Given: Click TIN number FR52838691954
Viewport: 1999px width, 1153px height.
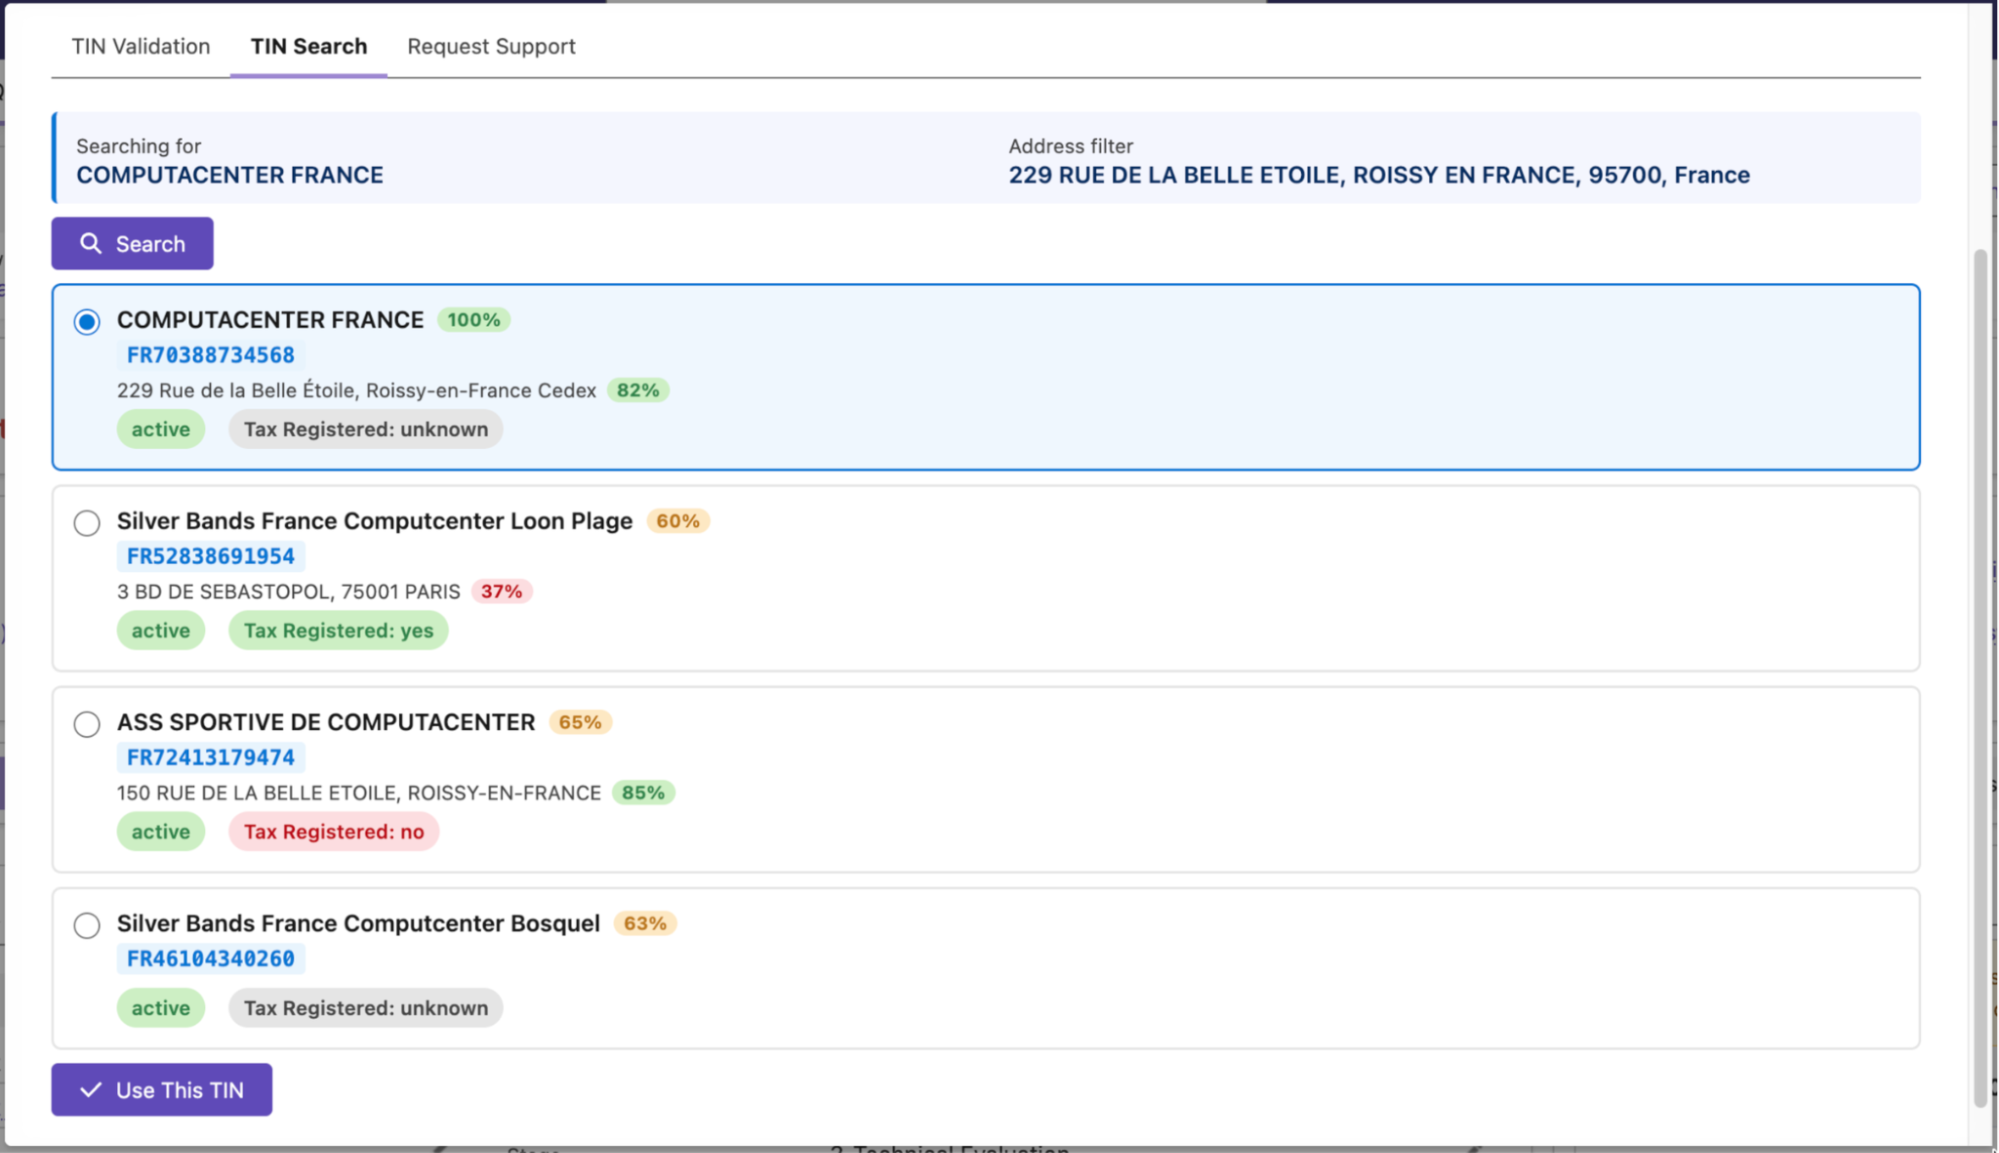Looking at the screenshot, I should point(211,556).
